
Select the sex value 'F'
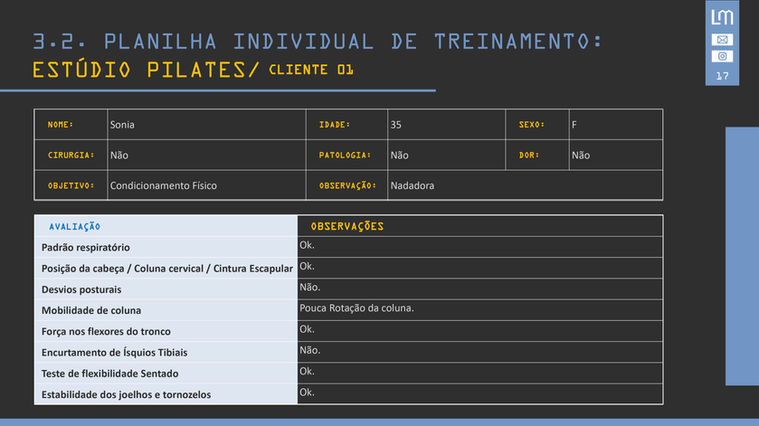pyautogui.click(x=574, y=125)
